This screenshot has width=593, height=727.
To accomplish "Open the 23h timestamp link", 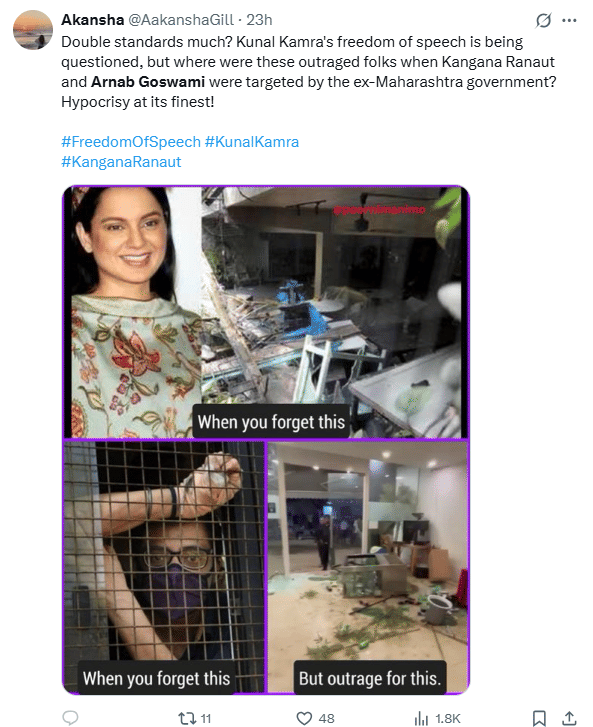I will [x=259, y=20].
